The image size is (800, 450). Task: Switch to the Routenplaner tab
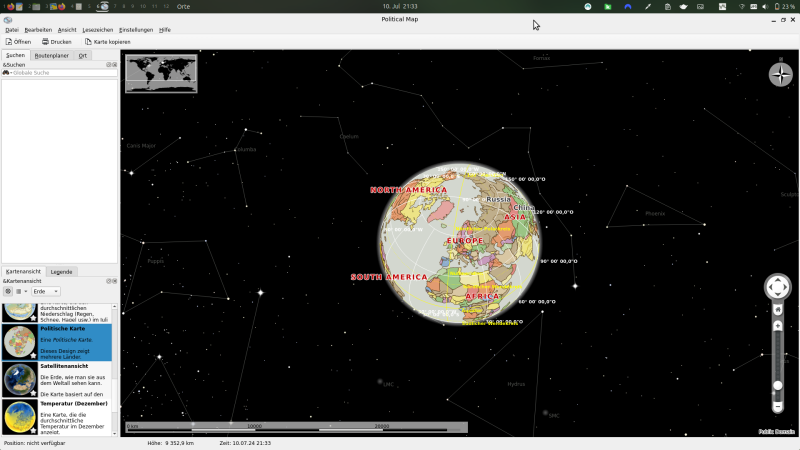point(52,55)
